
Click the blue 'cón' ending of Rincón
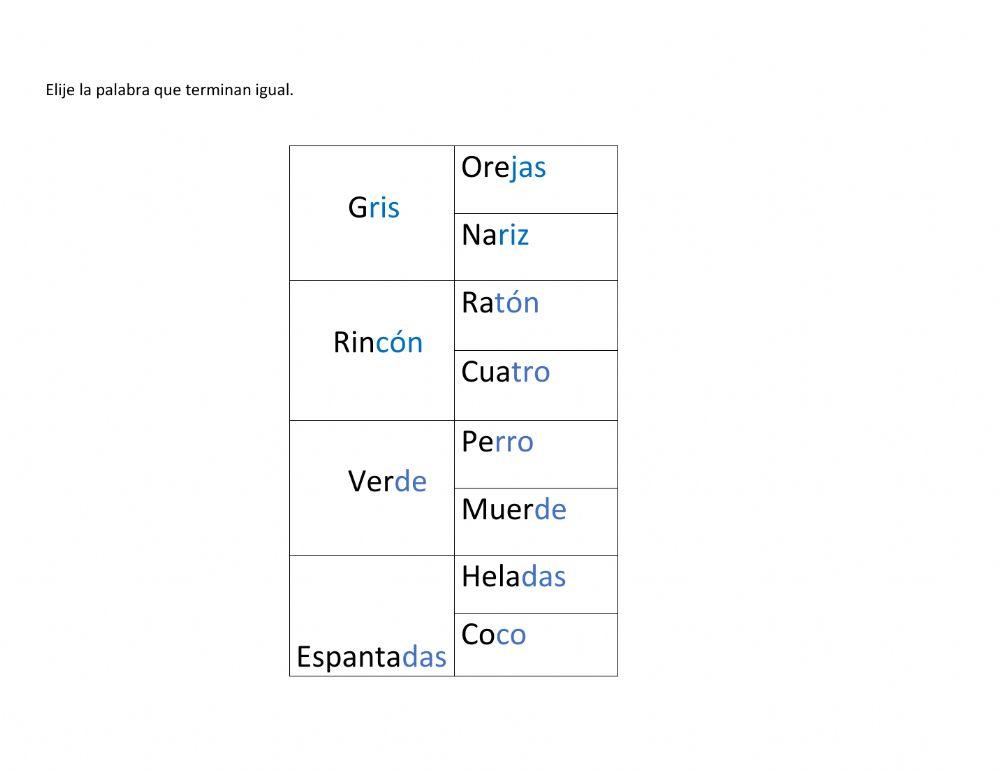(x=399, y=343)
